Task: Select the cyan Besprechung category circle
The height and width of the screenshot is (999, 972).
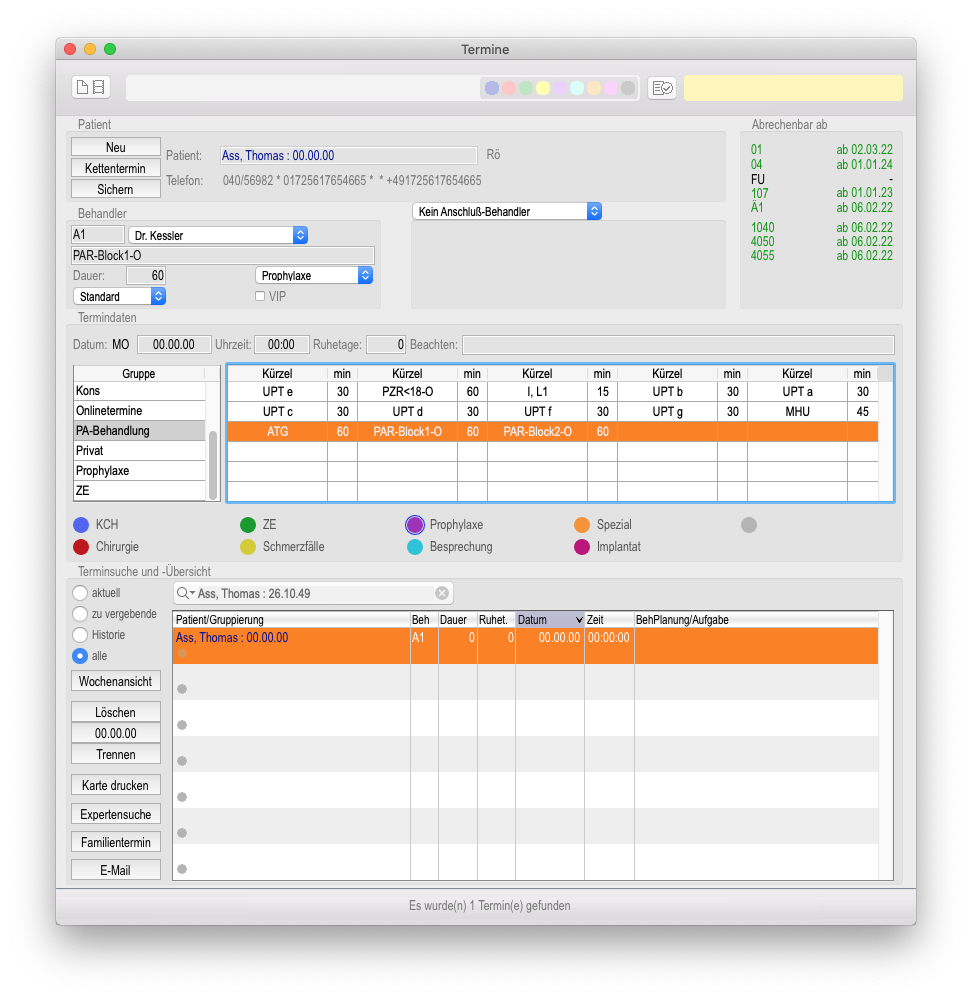Action: point(415,547)
